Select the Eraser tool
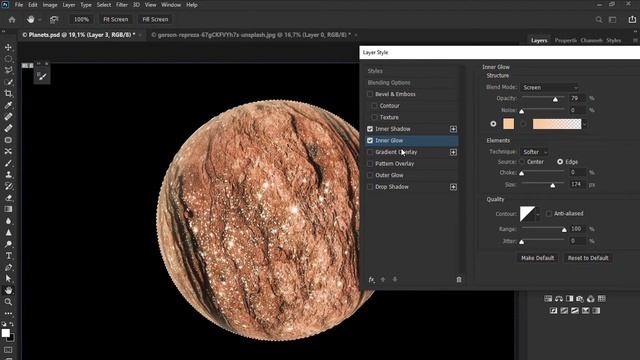 pyautogui.click(x=8, y=198)
